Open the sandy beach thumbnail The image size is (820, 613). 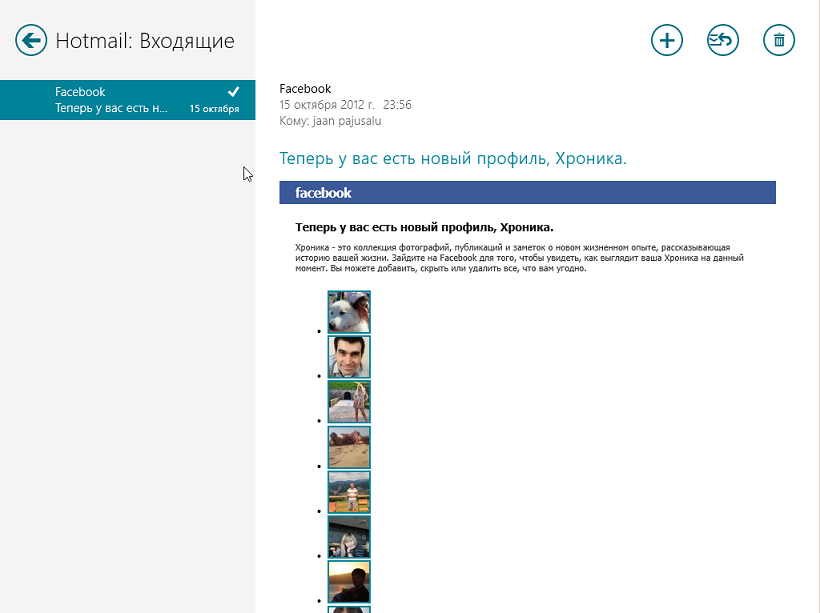pos(349,447)
